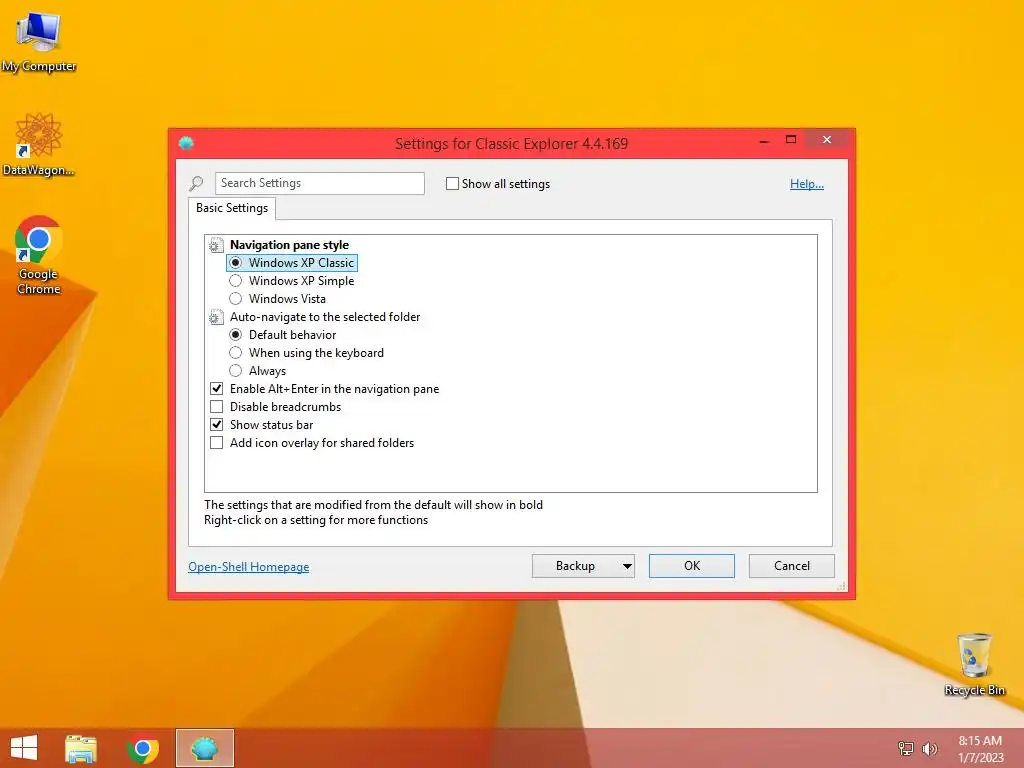This screenshot has width=1024, height=768.
Task: Switch to the Basic Settings tab
Action: coord(232,208)
